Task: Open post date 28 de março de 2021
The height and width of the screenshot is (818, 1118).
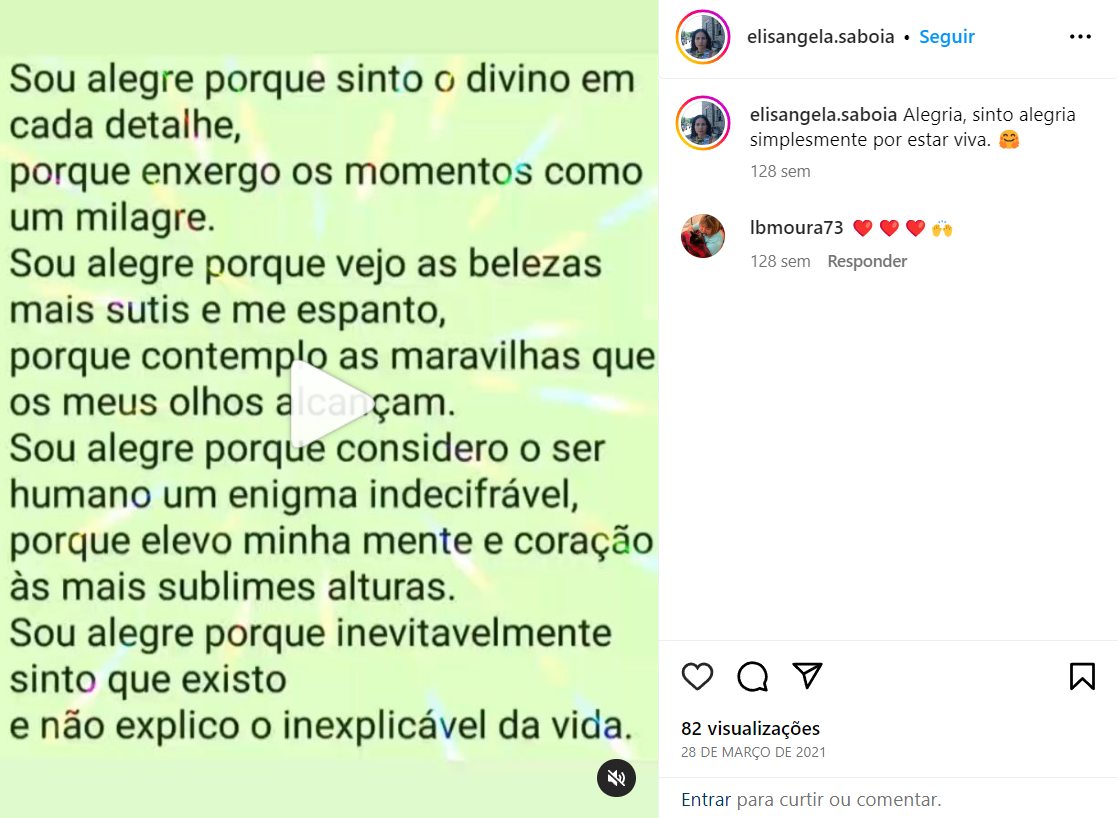Action: (753, 752)
